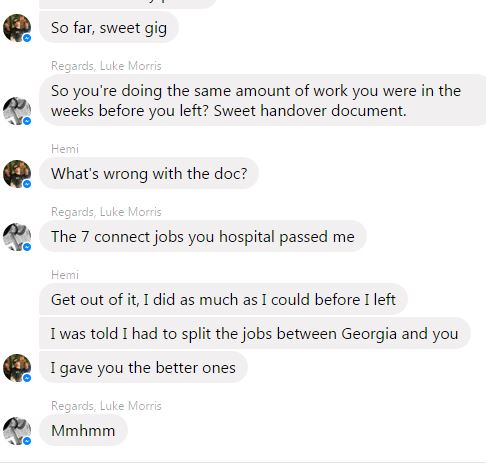486x468 pixels.
Task: Select the 'Sweet handover document' message bubble
Action: [x=262, y=100]
